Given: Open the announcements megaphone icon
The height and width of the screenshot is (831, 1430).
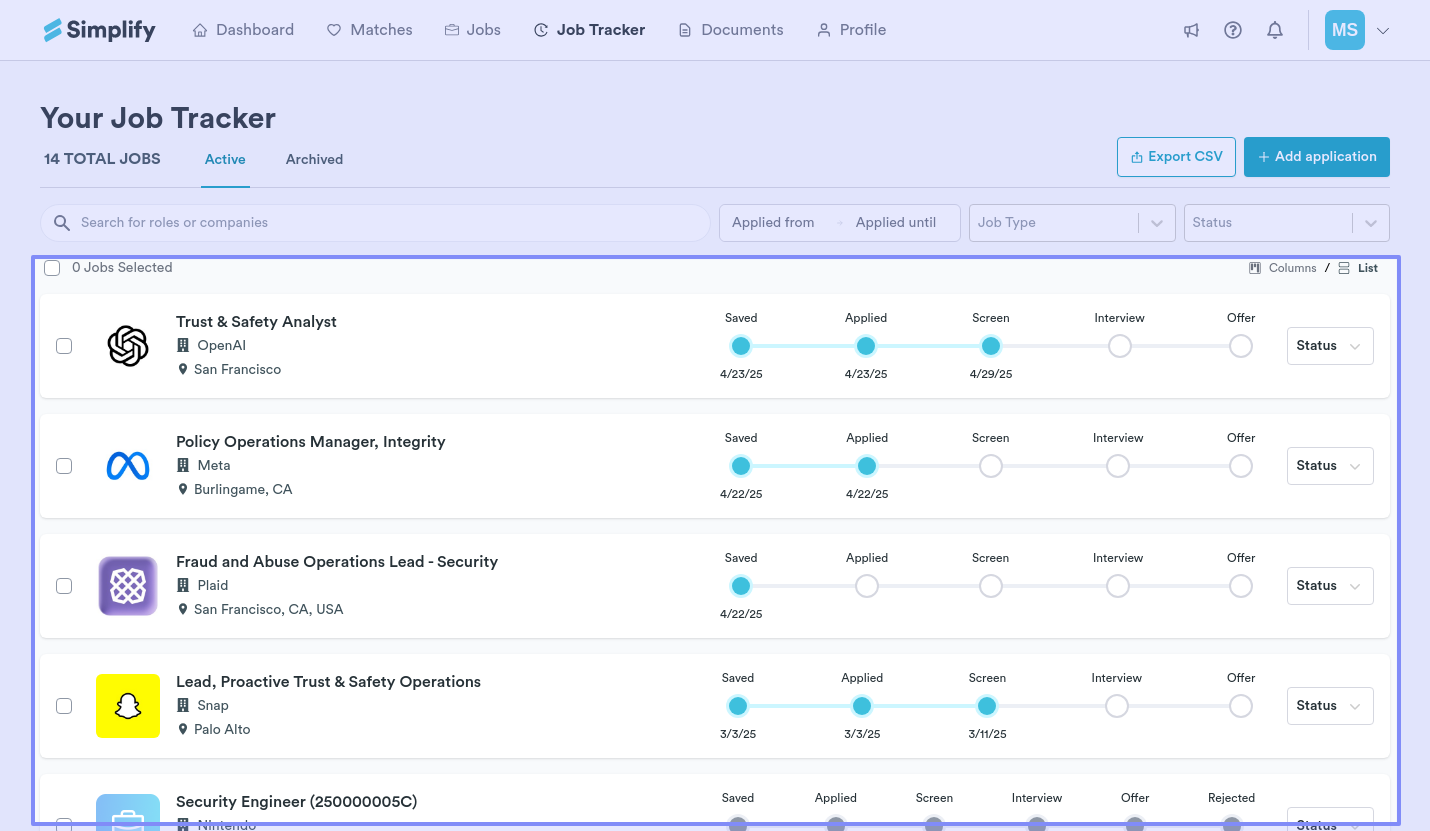Looking at the screenshot, I should pos(1191,30).
